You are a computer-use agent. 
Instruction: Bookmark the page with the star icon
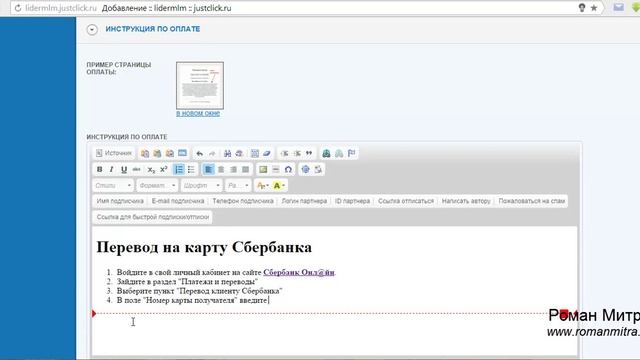(x=594, y=8)
